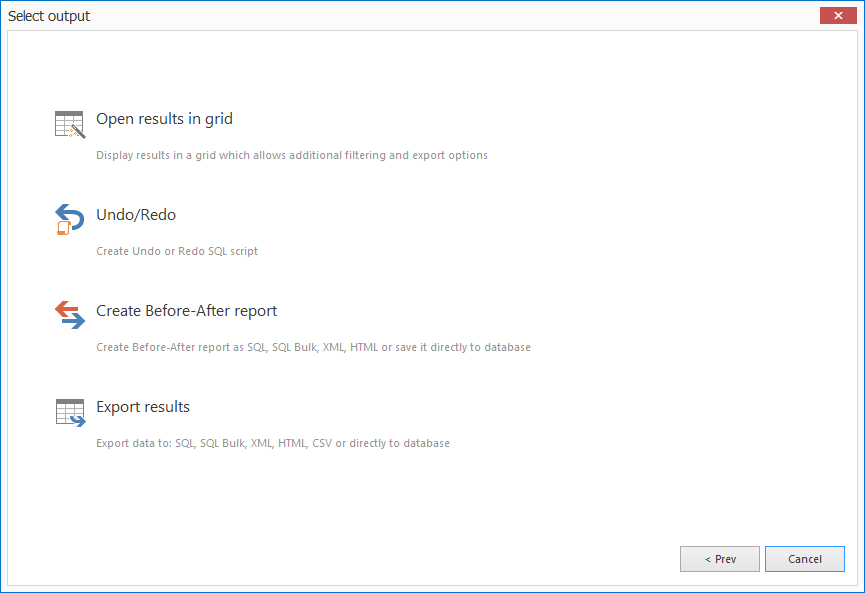Pick the Export results option
Screen dimensions: 865x593
tap(142, 406)
